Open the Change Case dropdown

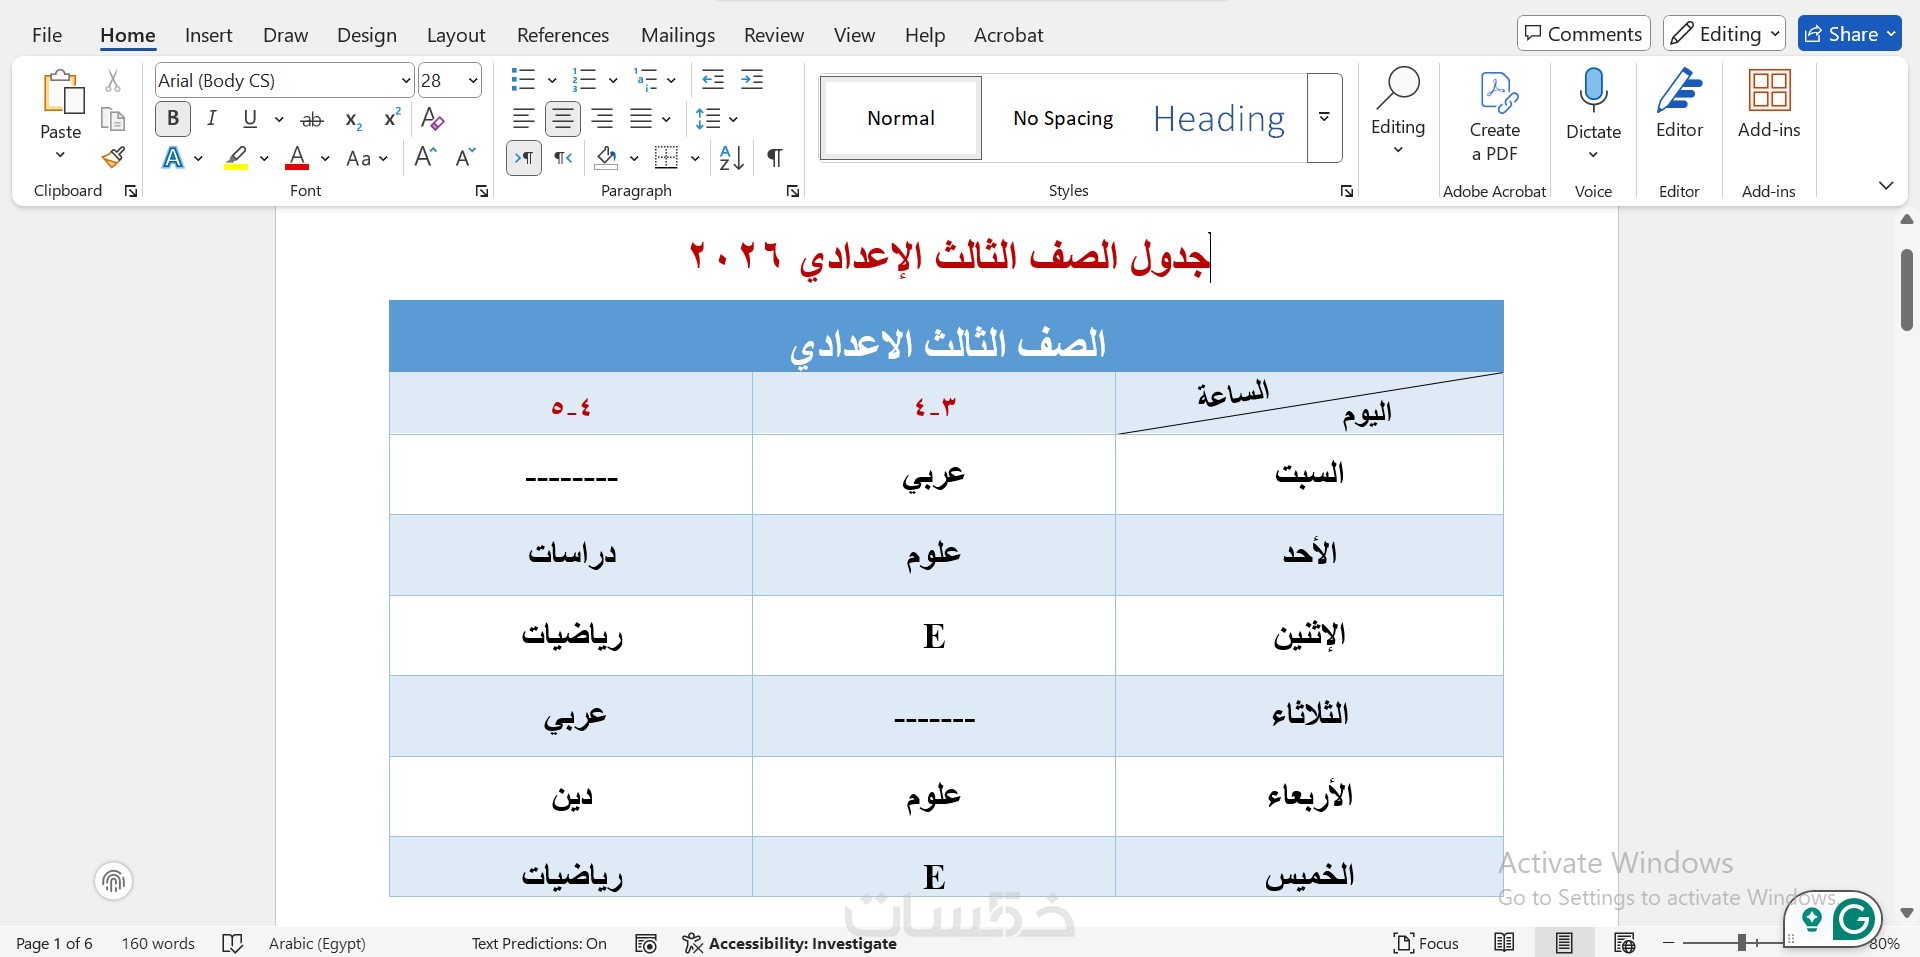[366, 158]
